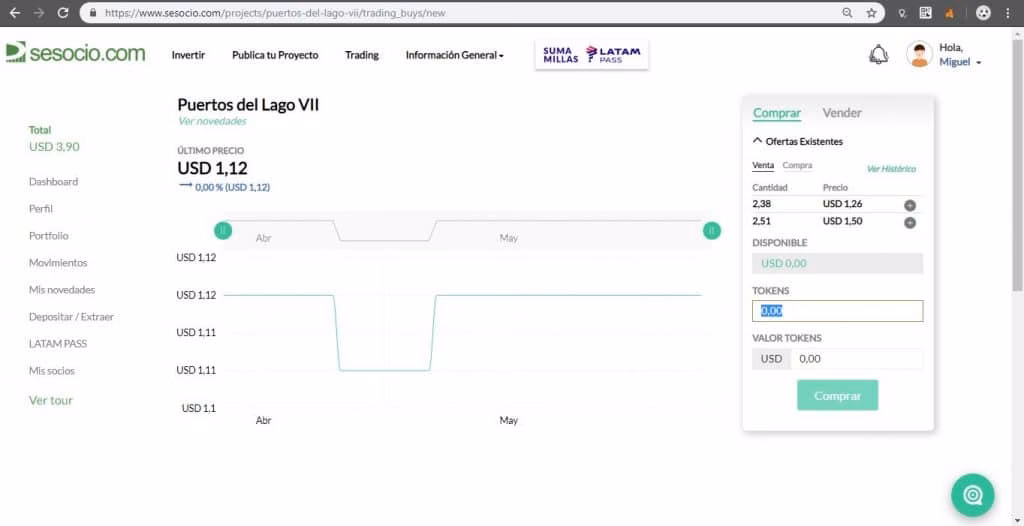Bookmark page with star icon
The height and width of the screenshot is (526, 1024).
tap(871, 13)
